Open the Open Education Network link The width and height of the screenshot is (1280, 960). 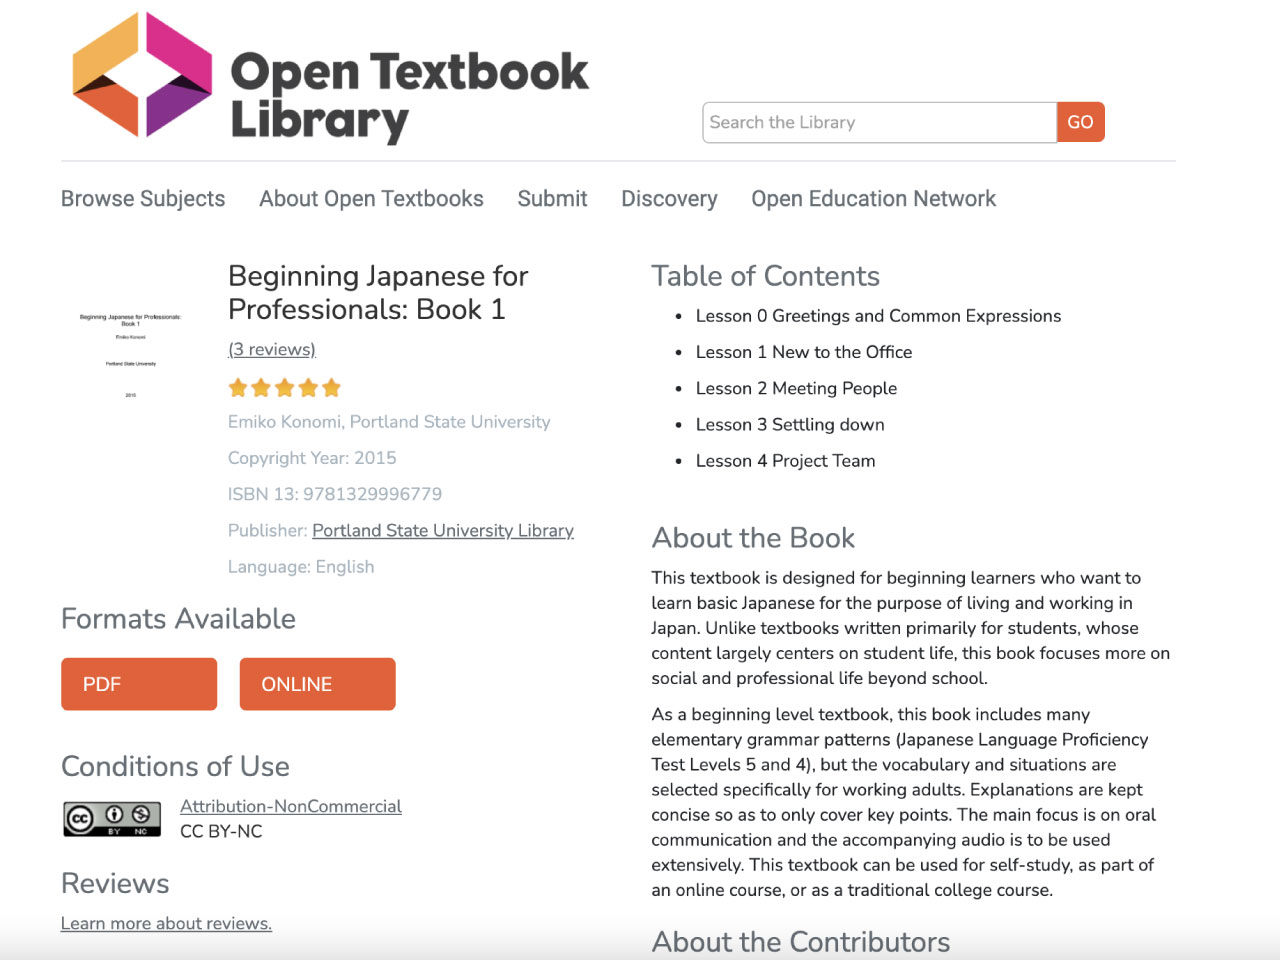pyautogui.click(x=873, y=199)
